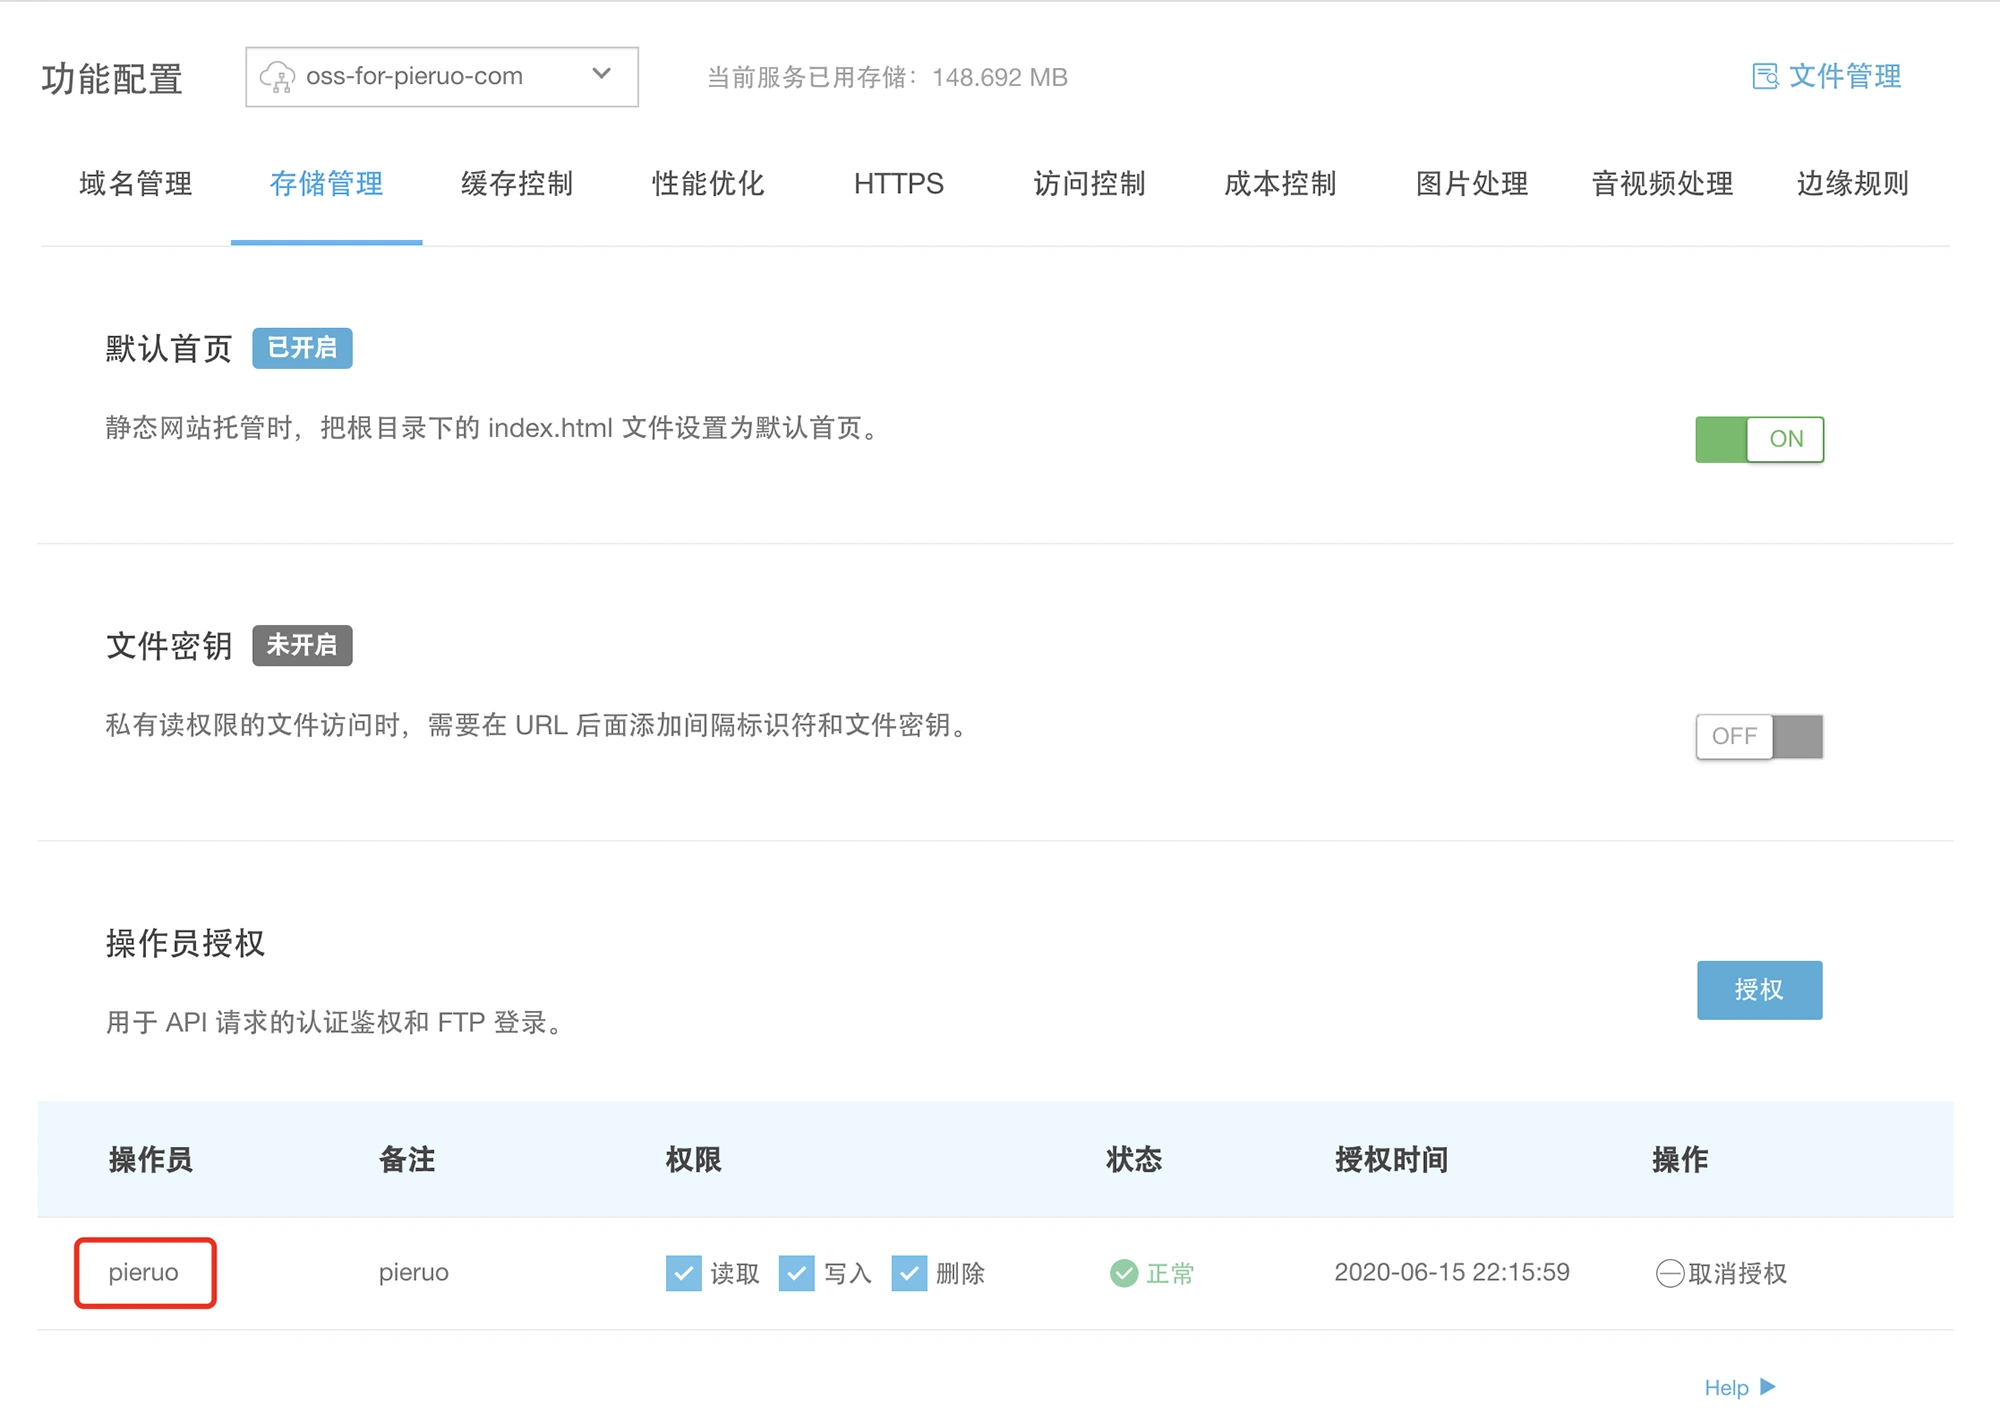Open the 边缘规则 tab
This screenshot has width=2000, height=1422.
[x=1853, y=184]
